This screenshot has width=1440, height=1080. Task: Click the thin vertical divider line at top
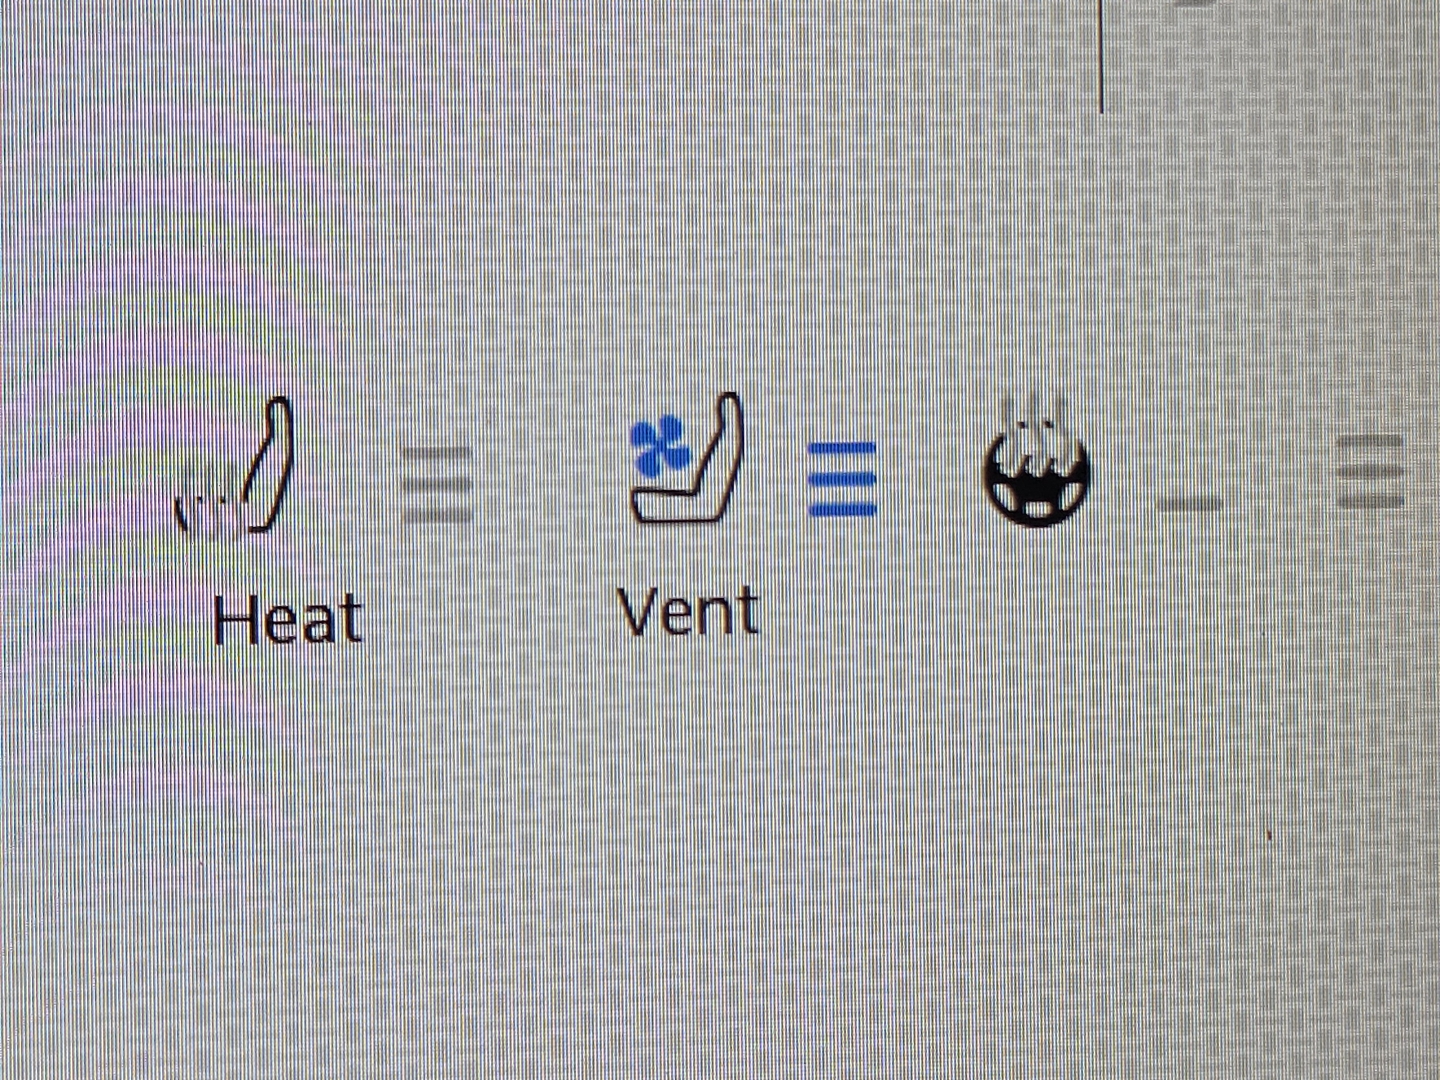click(1101, 56)
